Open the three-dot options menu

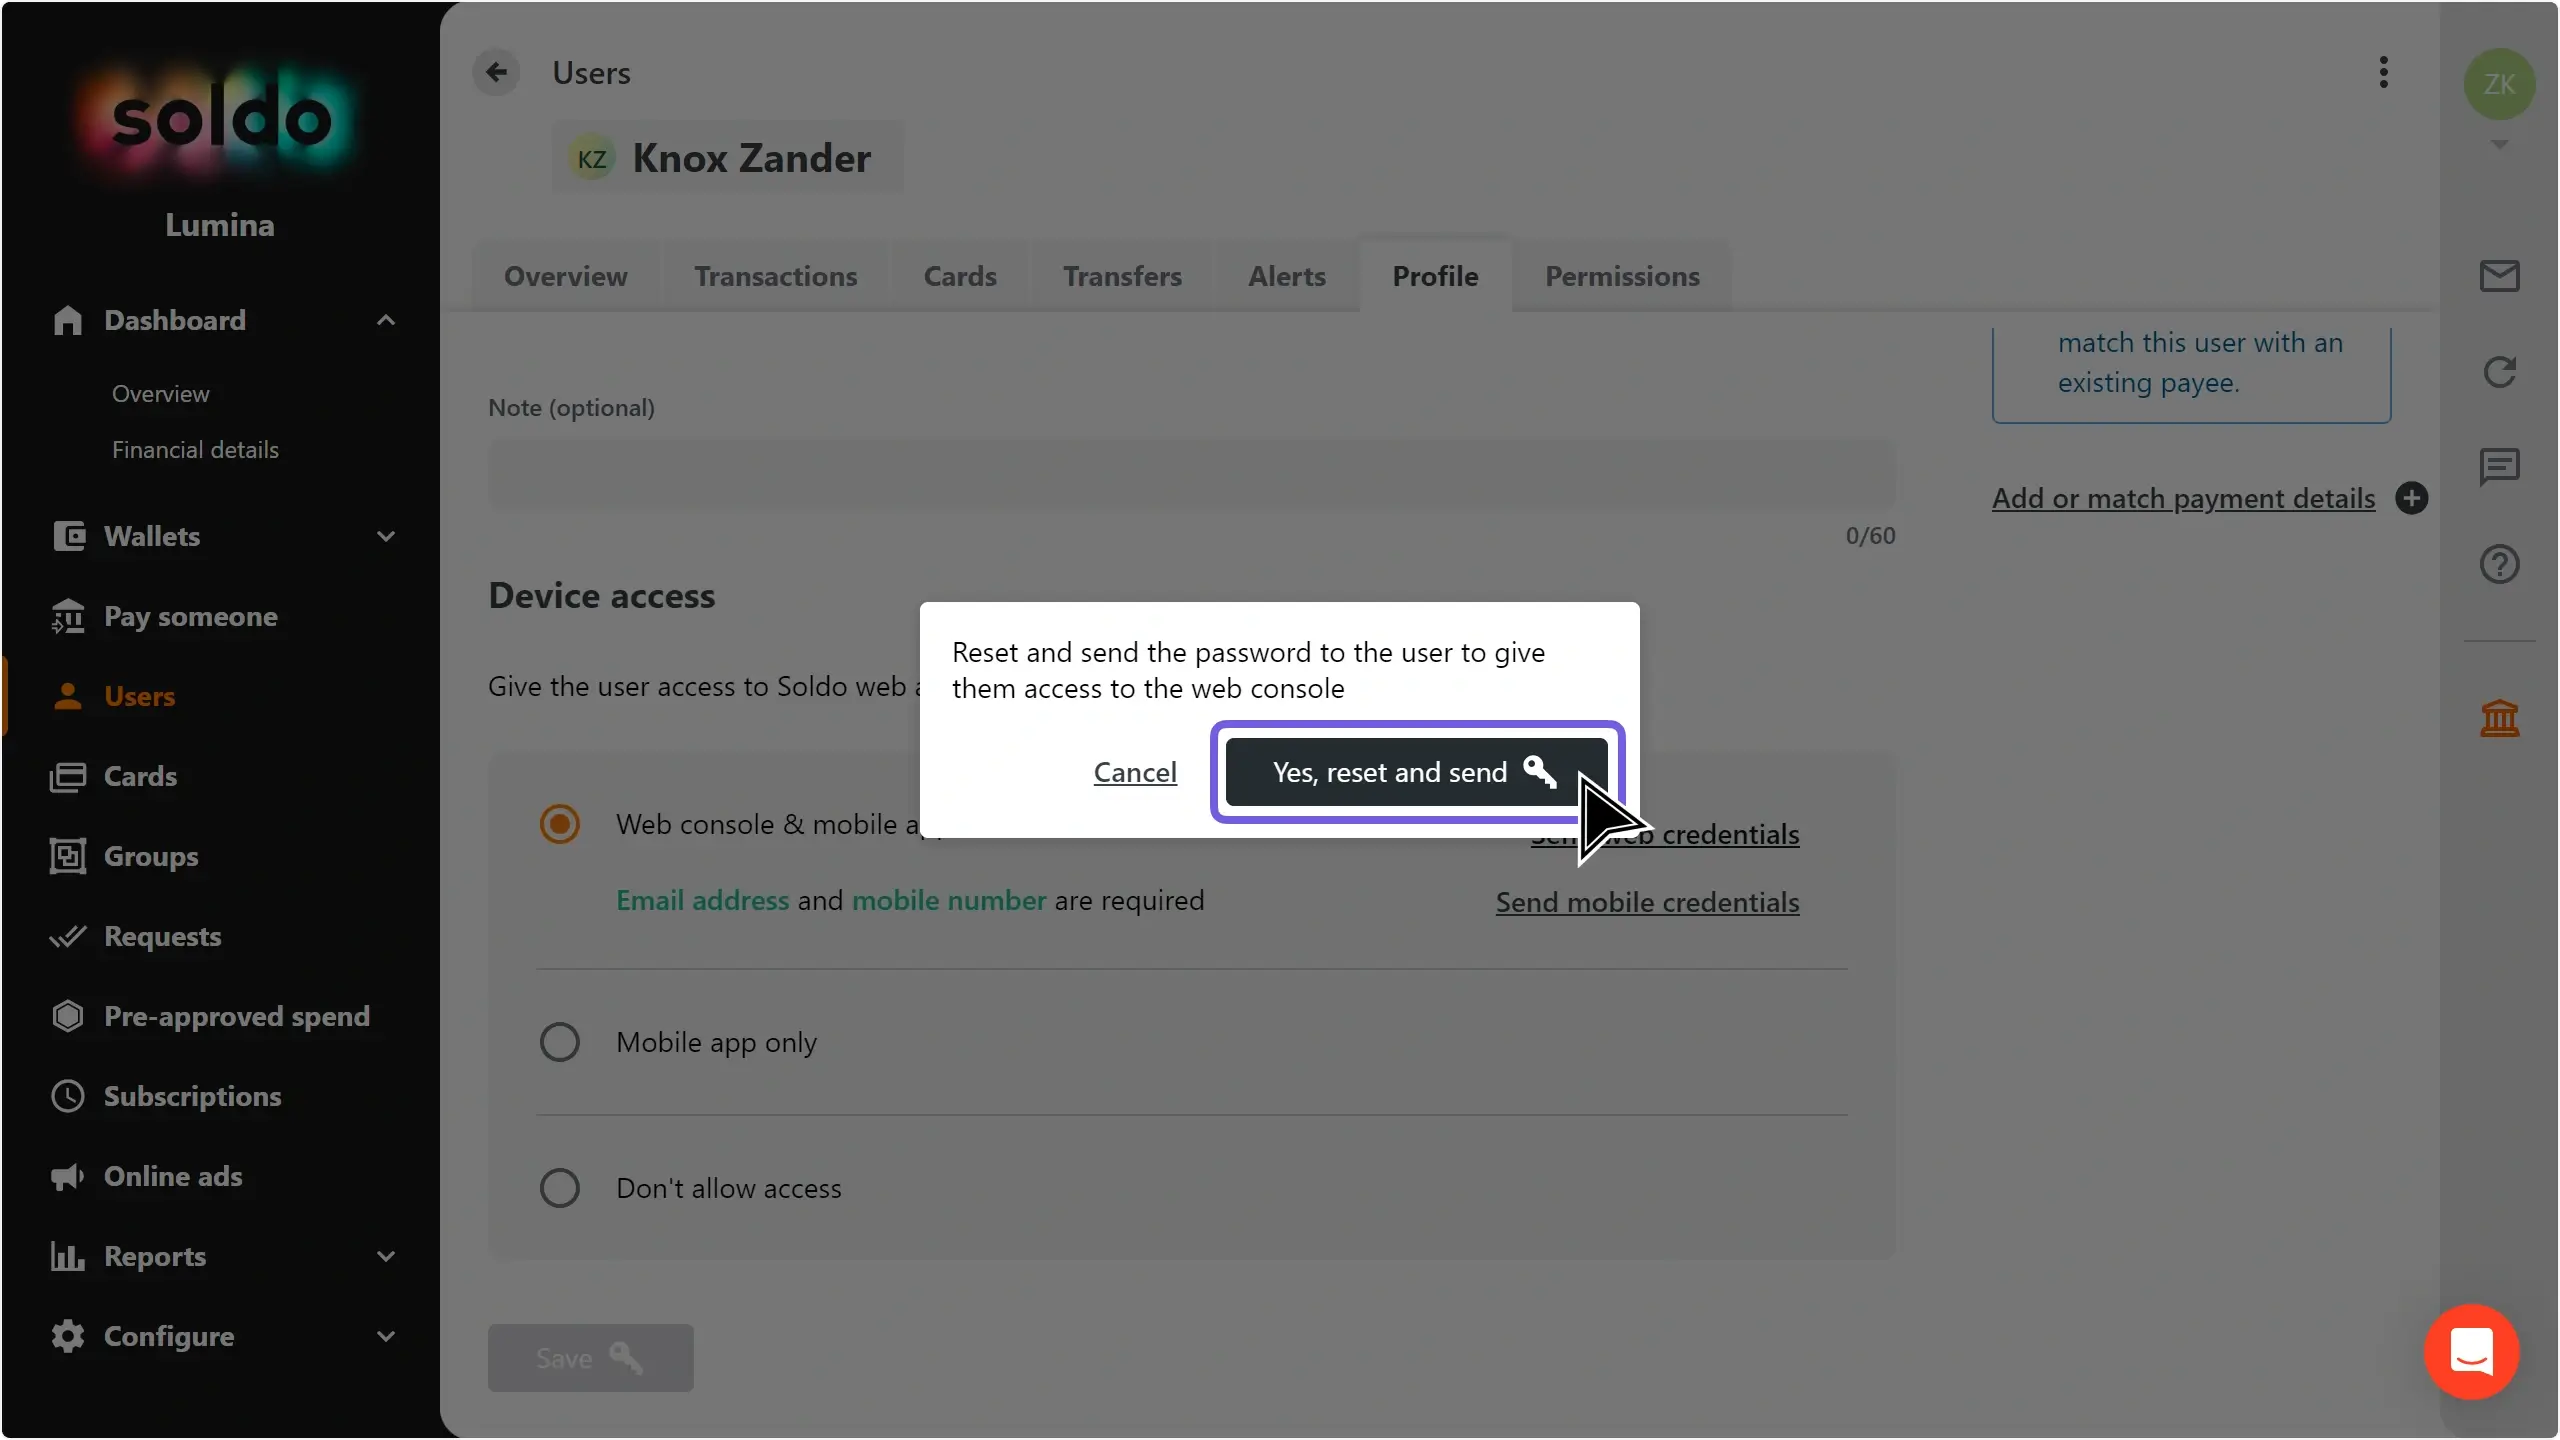point(2384,72)
